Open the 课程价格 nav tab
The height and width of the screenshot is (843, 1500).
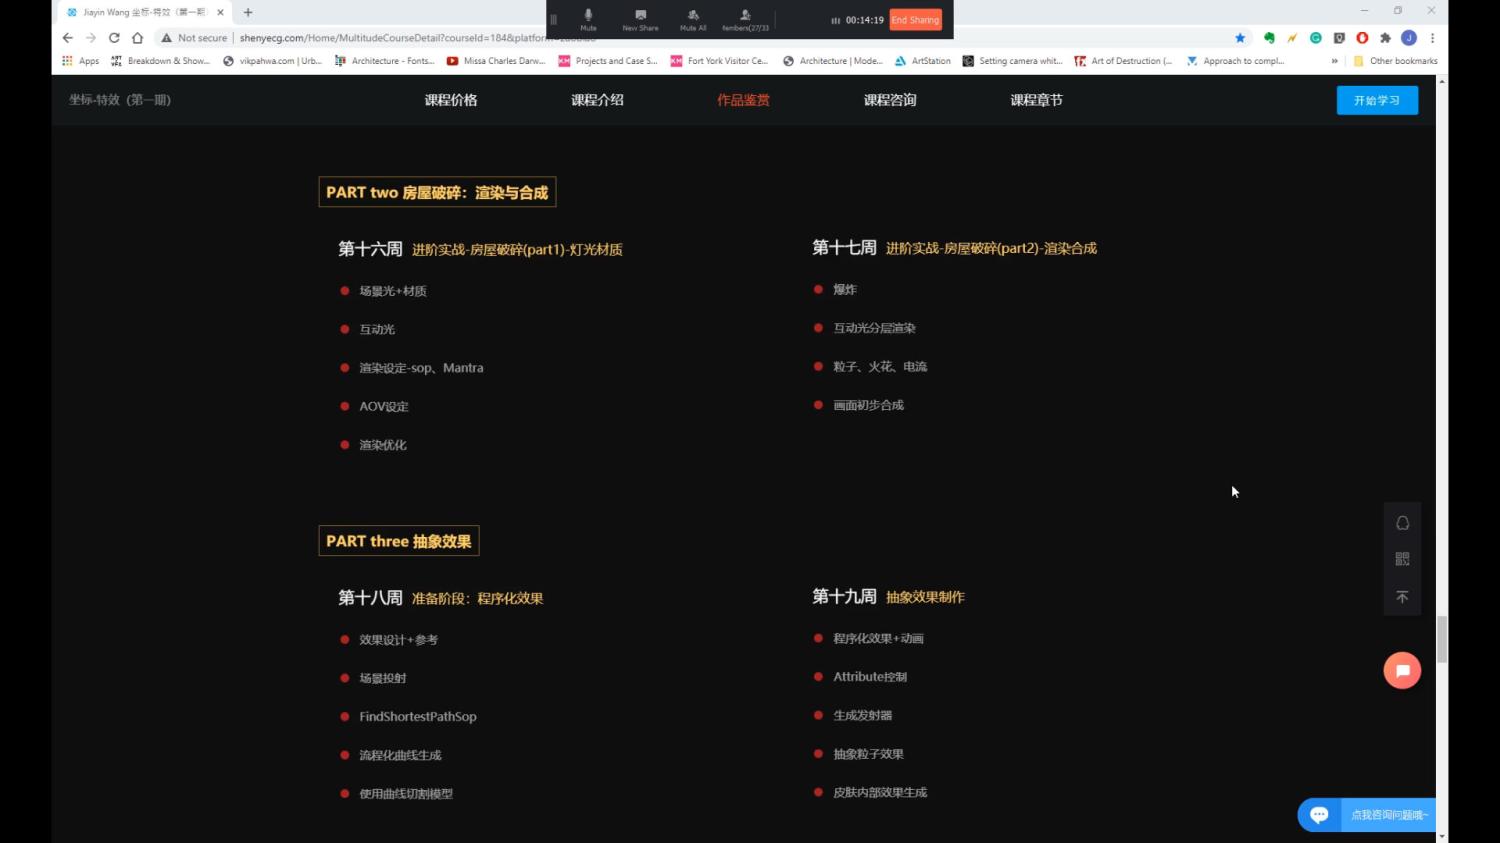(451, 100)
